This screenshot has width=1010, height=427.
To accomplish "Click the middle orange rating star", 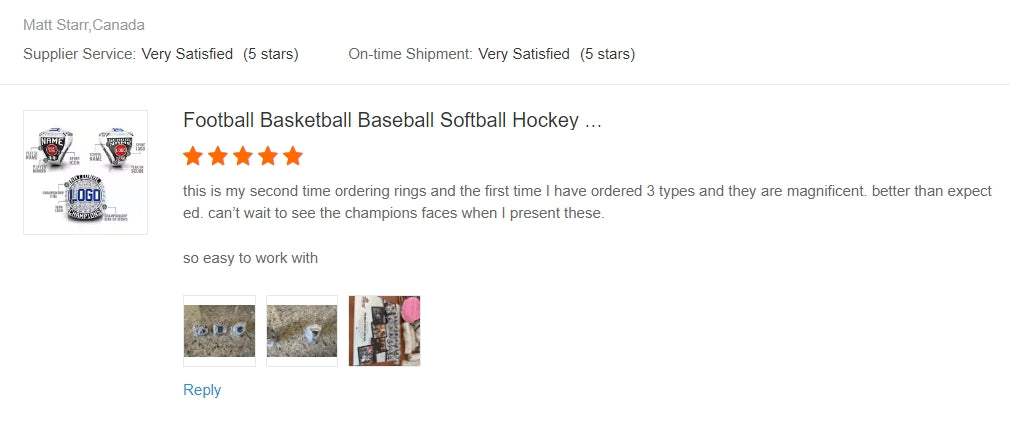I will coord(243,156).
